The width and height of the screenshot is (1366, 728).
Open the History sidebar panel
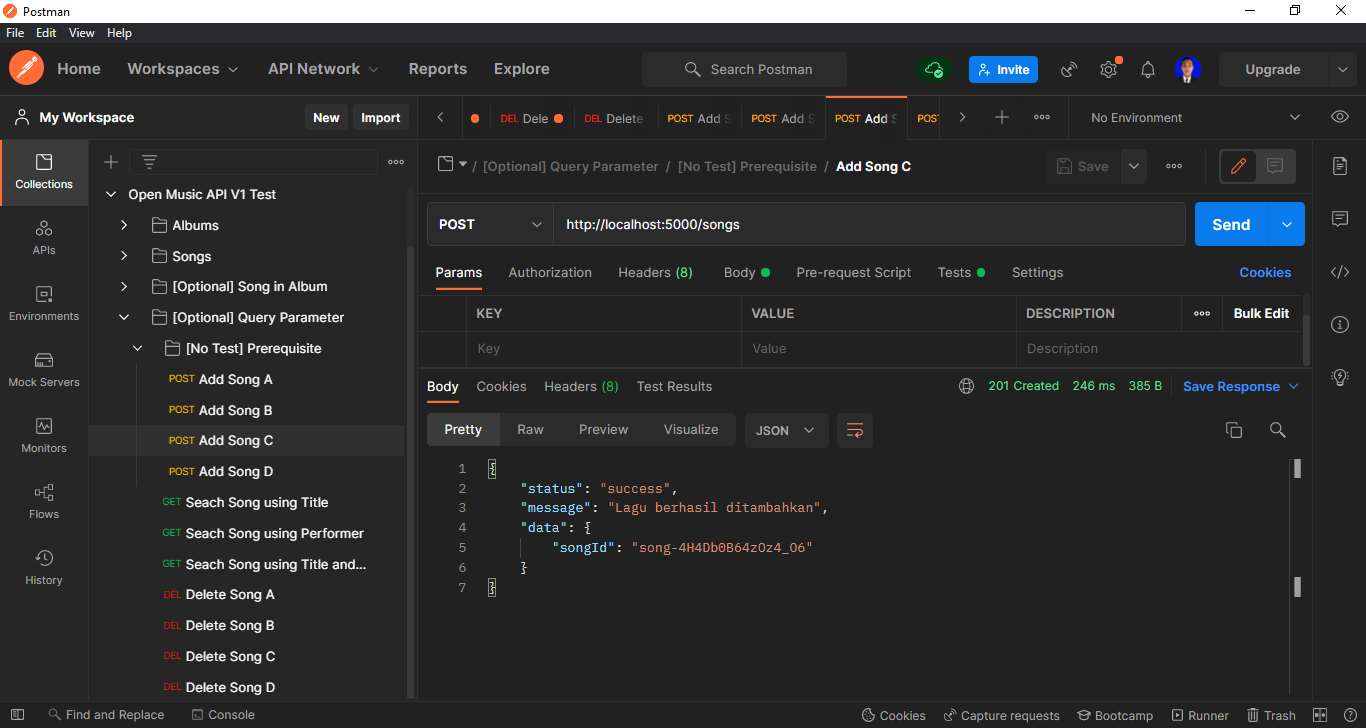coord(44,568)
